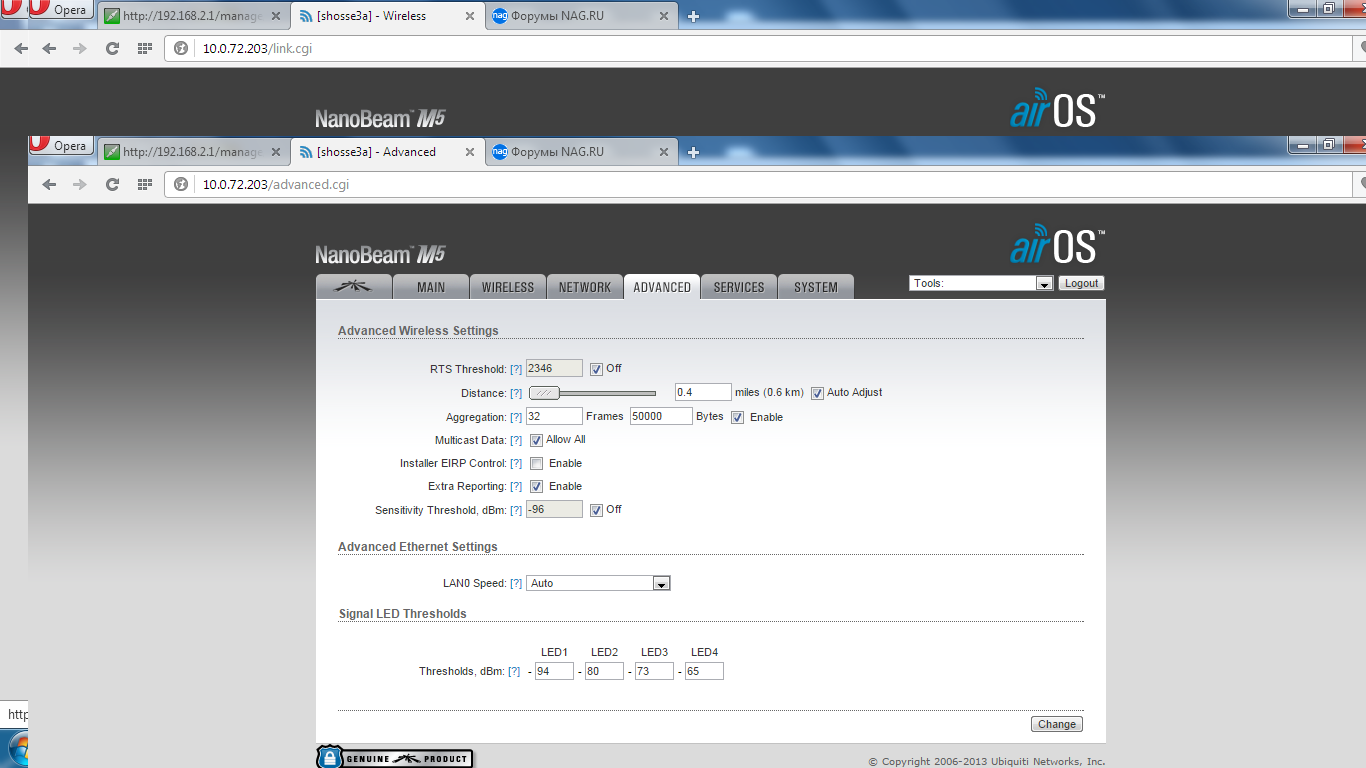Open help for Distance
Viewport: 1366px width, 768px height.
516,394
